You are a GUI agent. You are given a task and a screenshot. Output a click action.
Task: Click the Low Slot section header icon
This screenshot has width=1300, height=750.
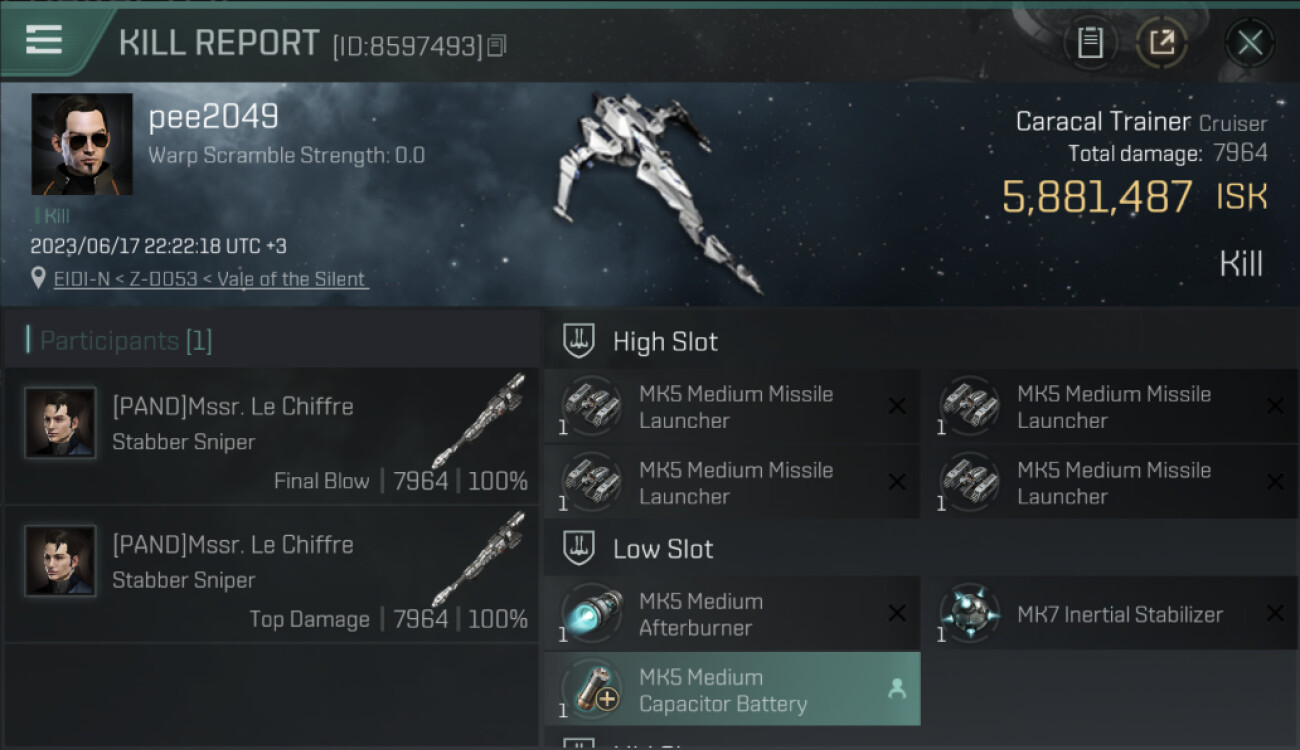click(580, 548)
